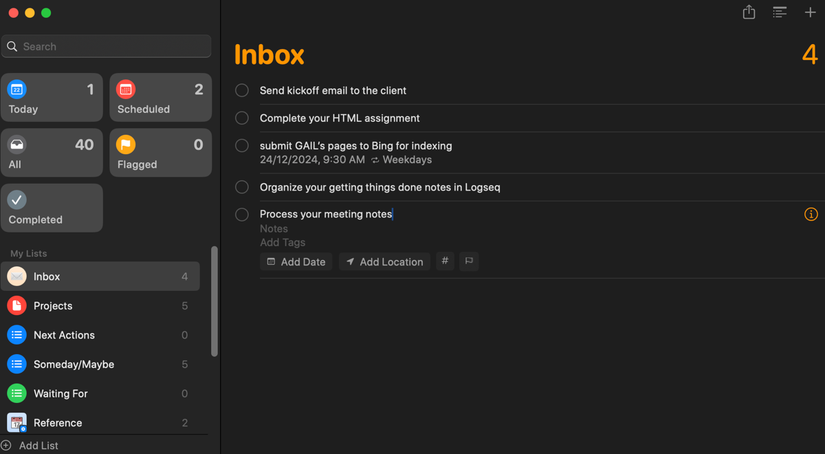Select the Reference list
Image resolution: width=825 pixels, height=454 pixels.
100,422
